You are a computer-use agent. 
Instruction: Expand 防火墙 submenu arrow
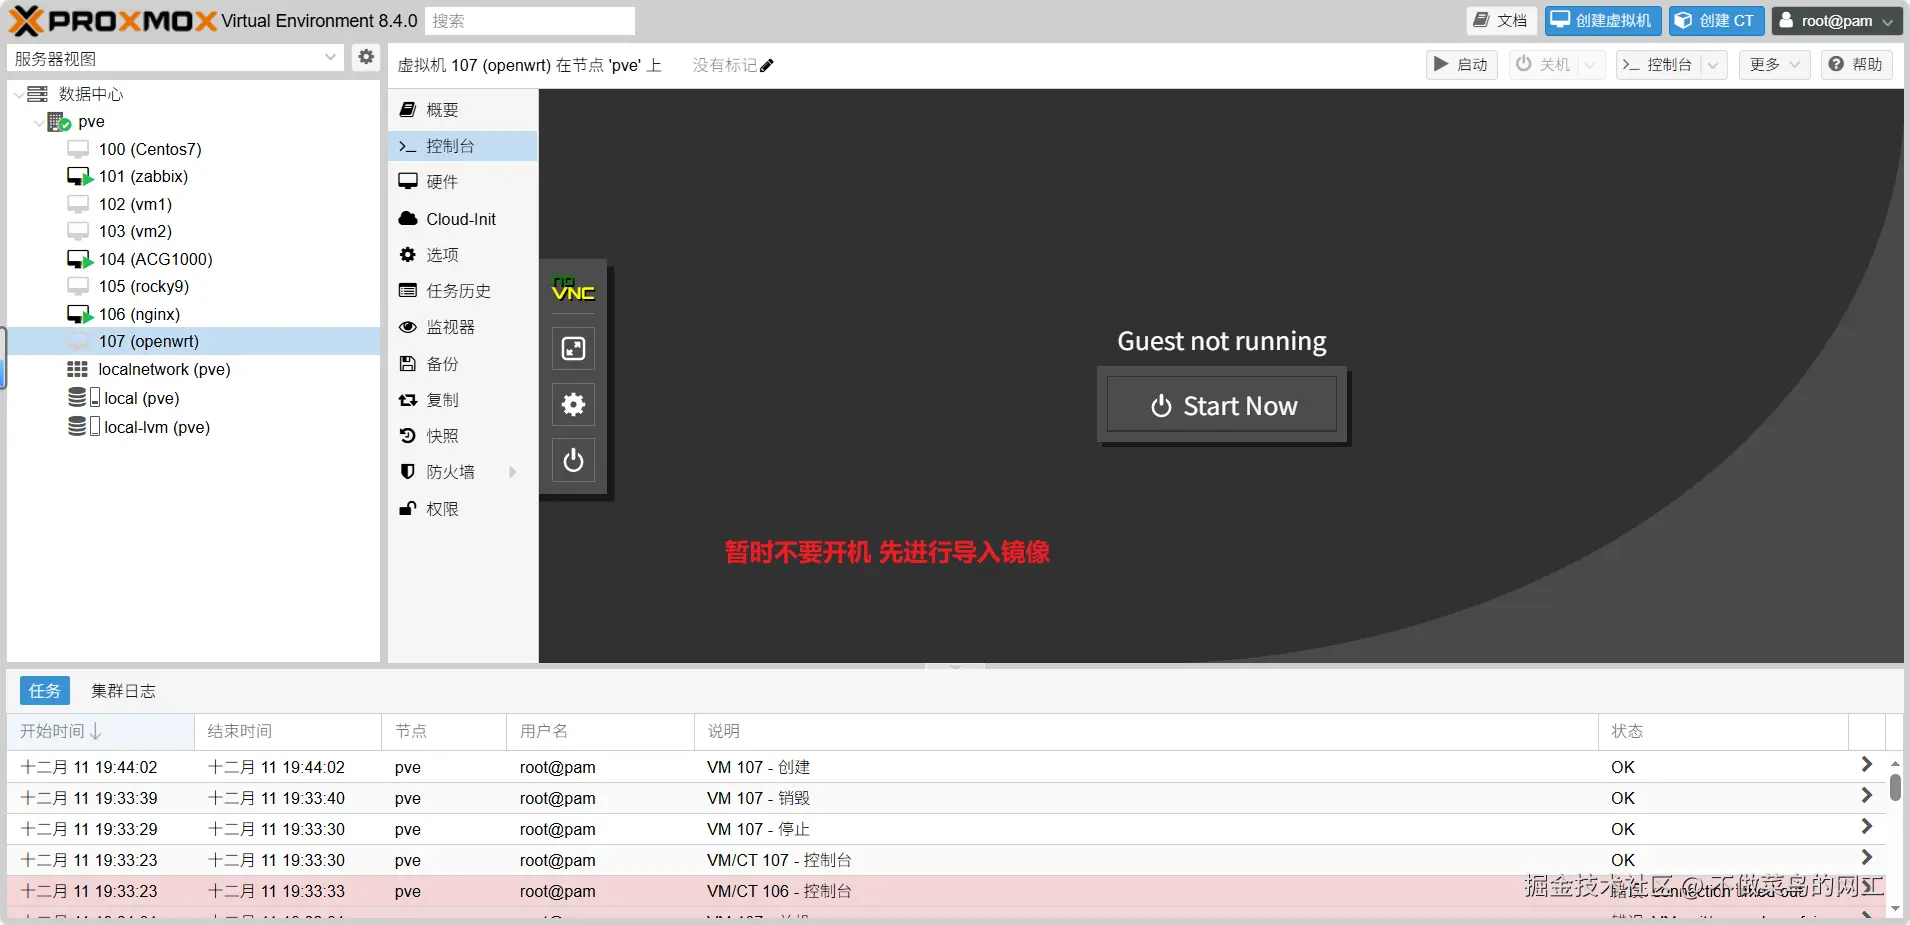(513, 472)
